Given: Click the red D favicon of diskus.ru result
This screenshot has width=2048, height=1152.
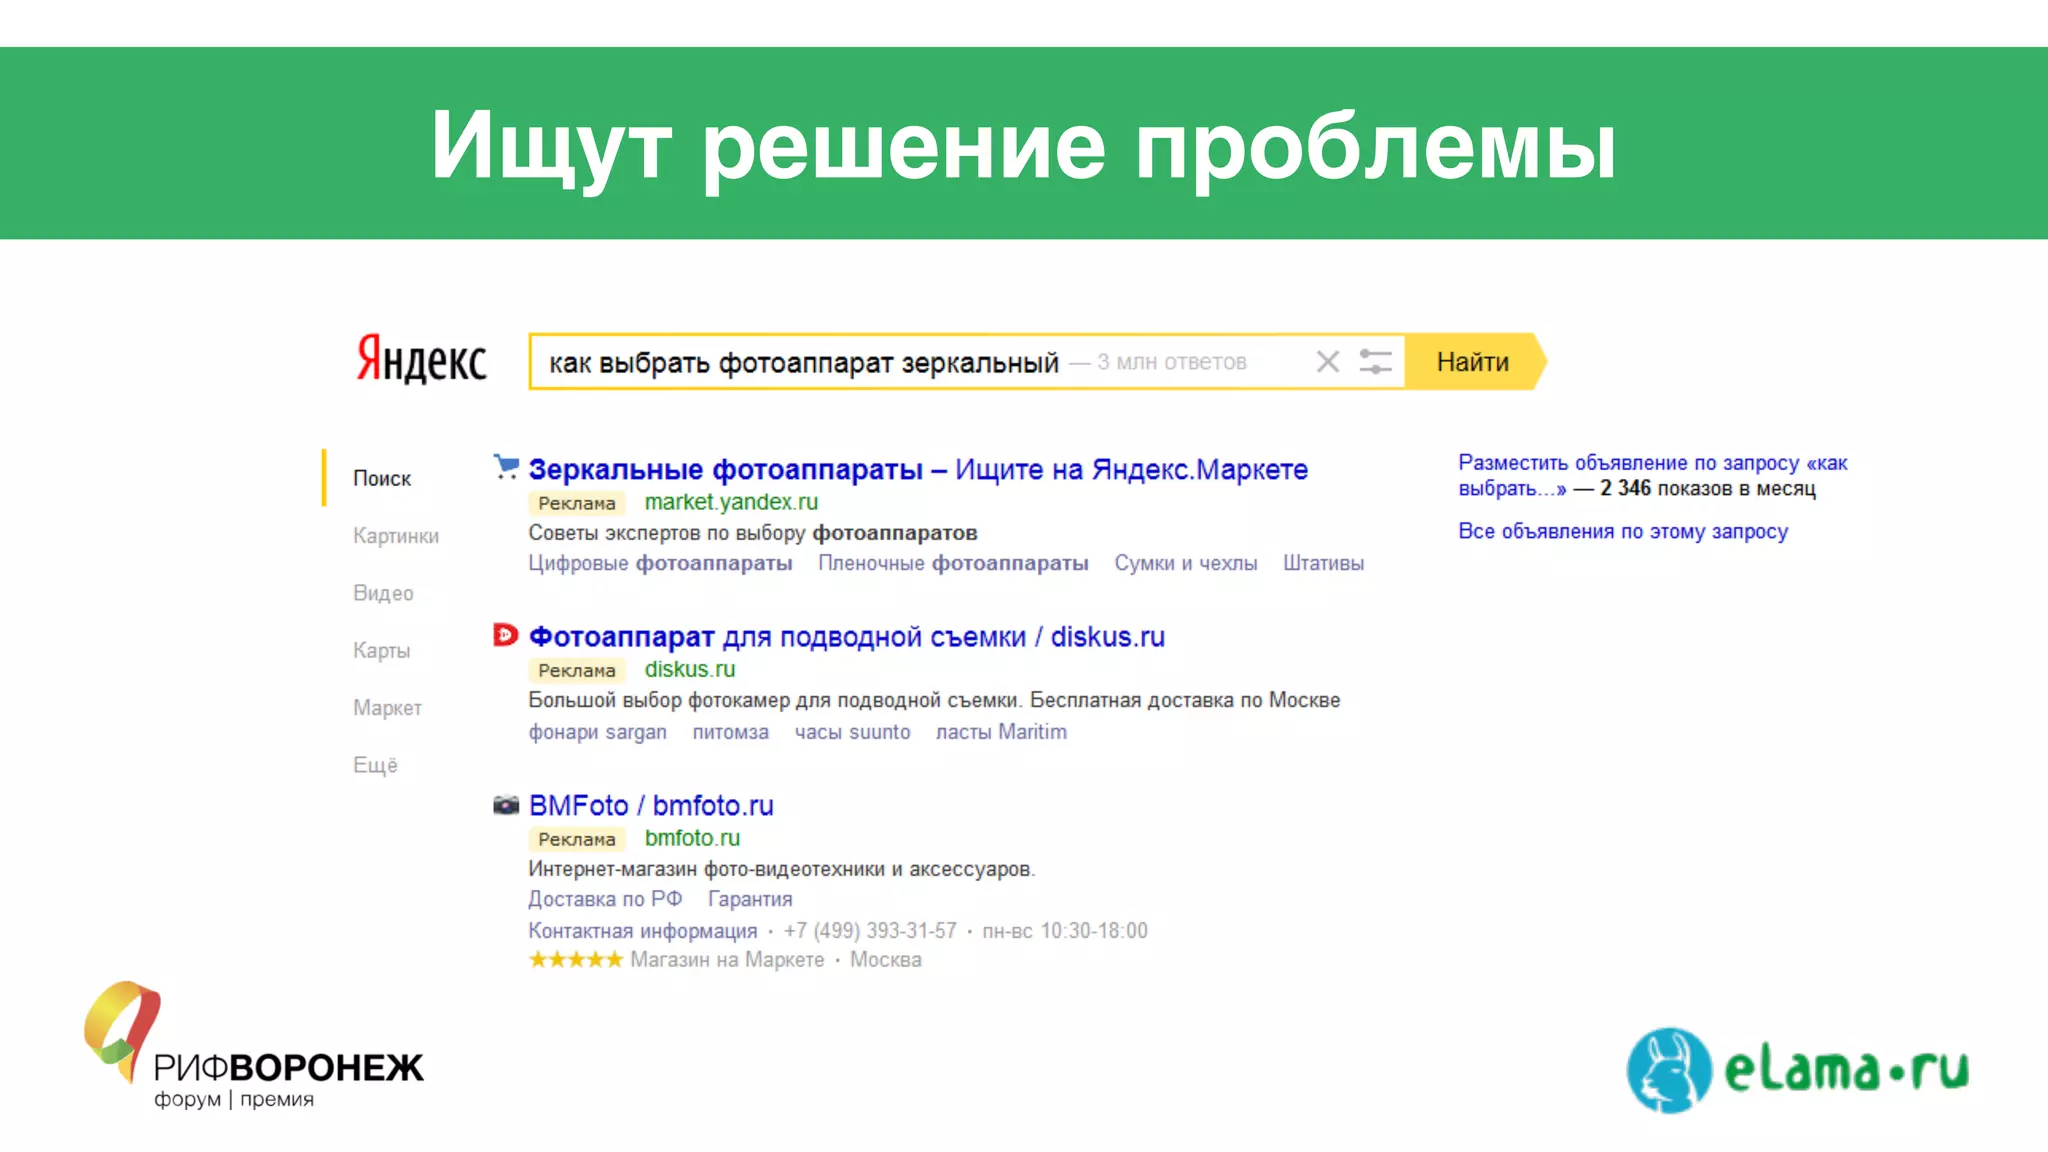Looking at the screenshot, I should point(506,635).
